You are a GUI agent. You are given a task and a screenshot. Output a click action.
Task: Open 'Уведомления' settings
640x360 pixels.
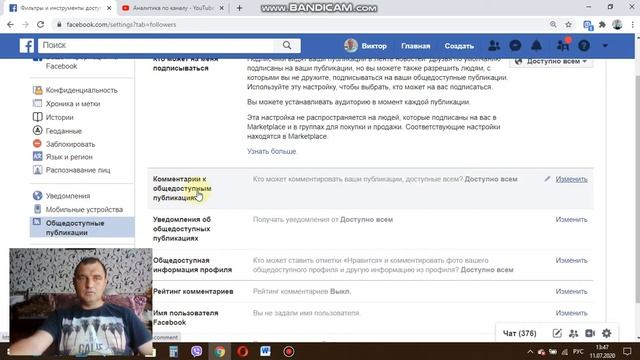pyautogui.click(x=68, y=196)
